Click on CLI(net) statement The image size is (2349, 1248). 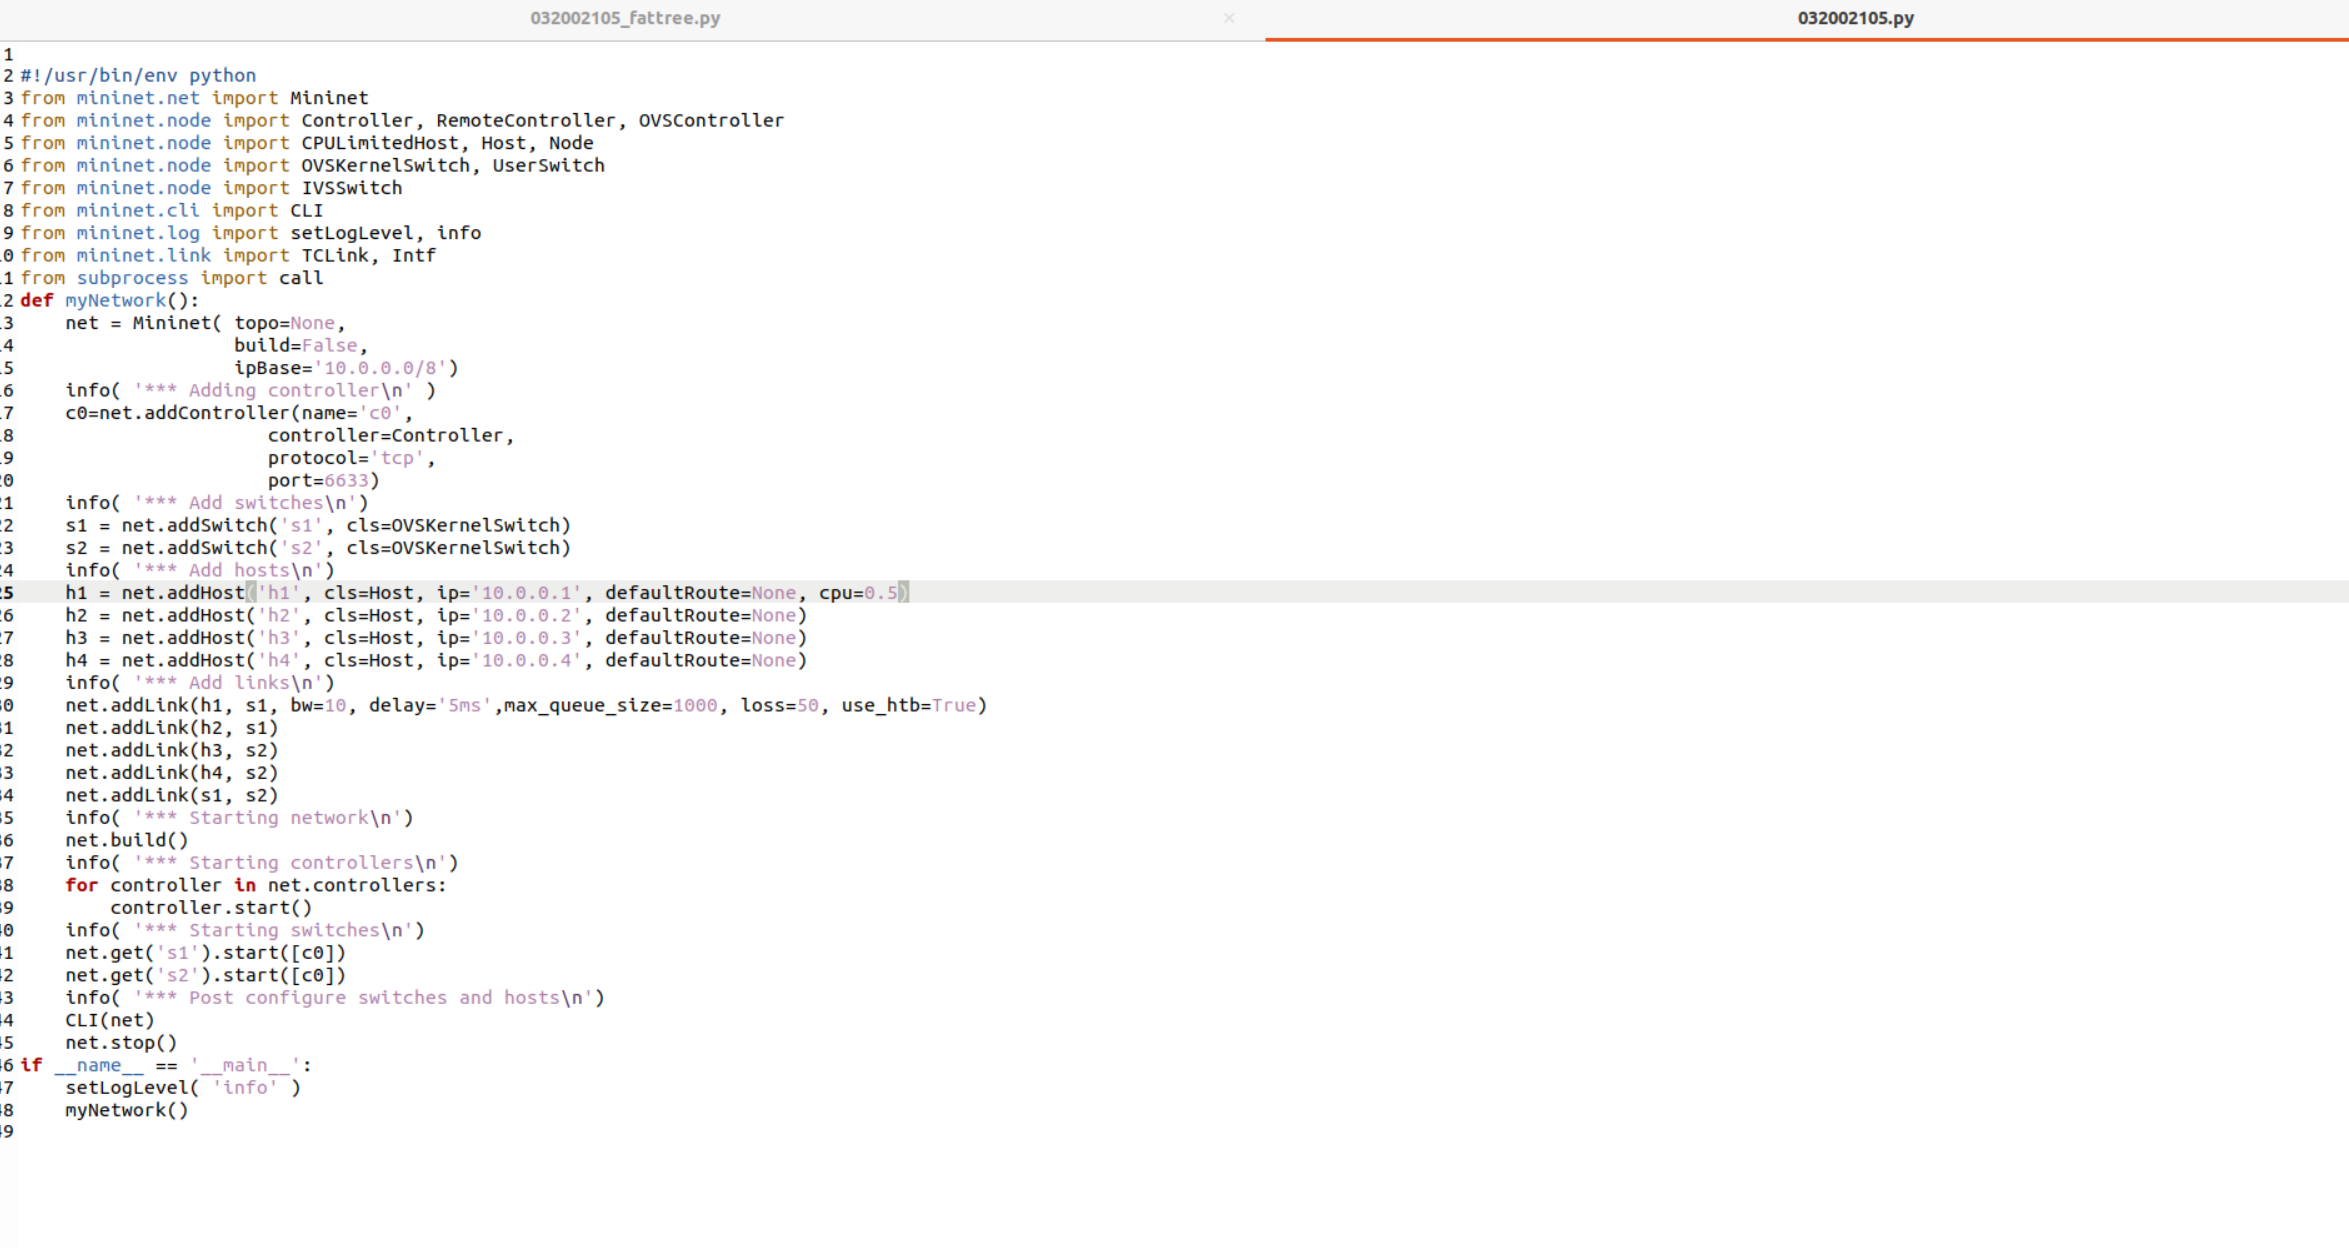(x=110, y=1020)
